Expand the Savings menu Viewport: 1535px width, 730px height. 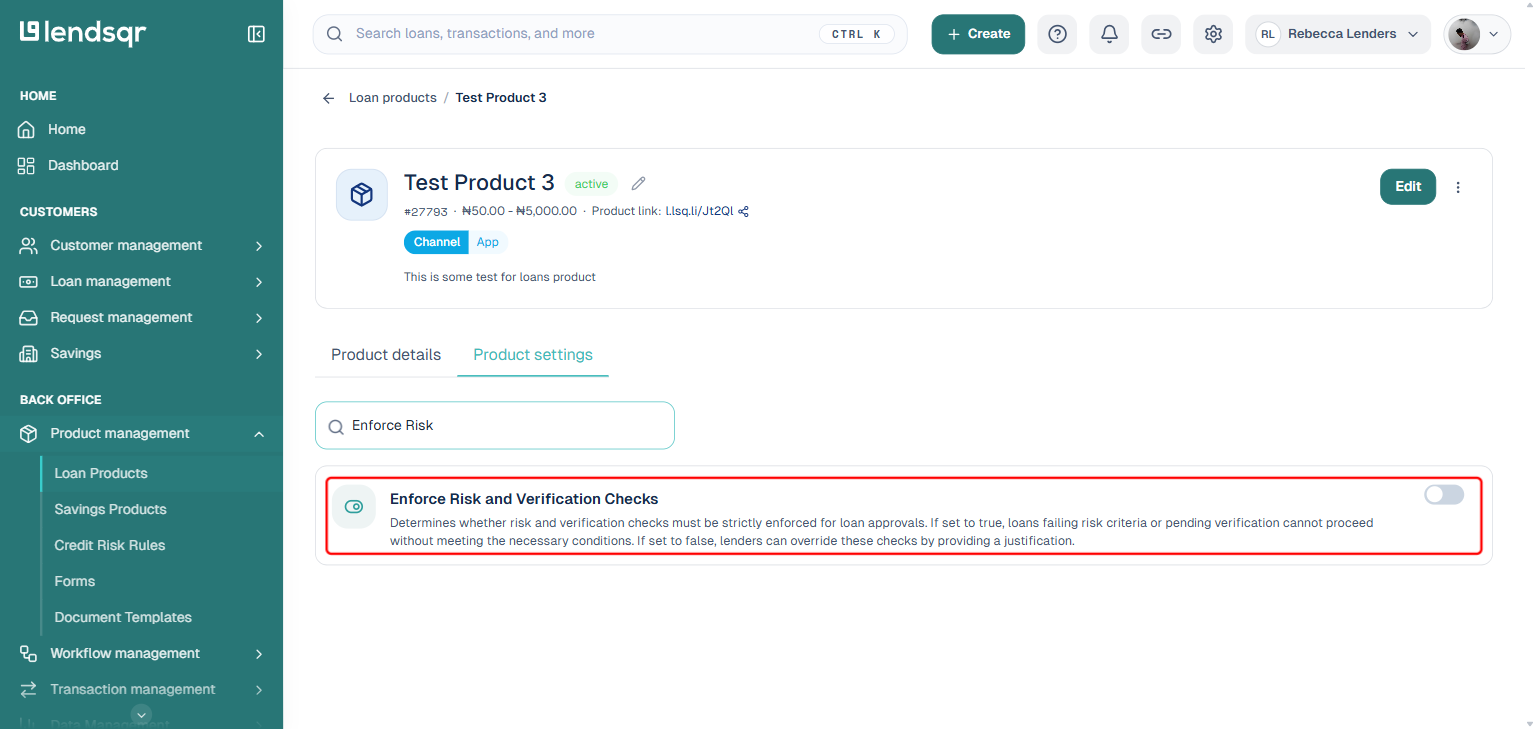click(x=142, y=354)
